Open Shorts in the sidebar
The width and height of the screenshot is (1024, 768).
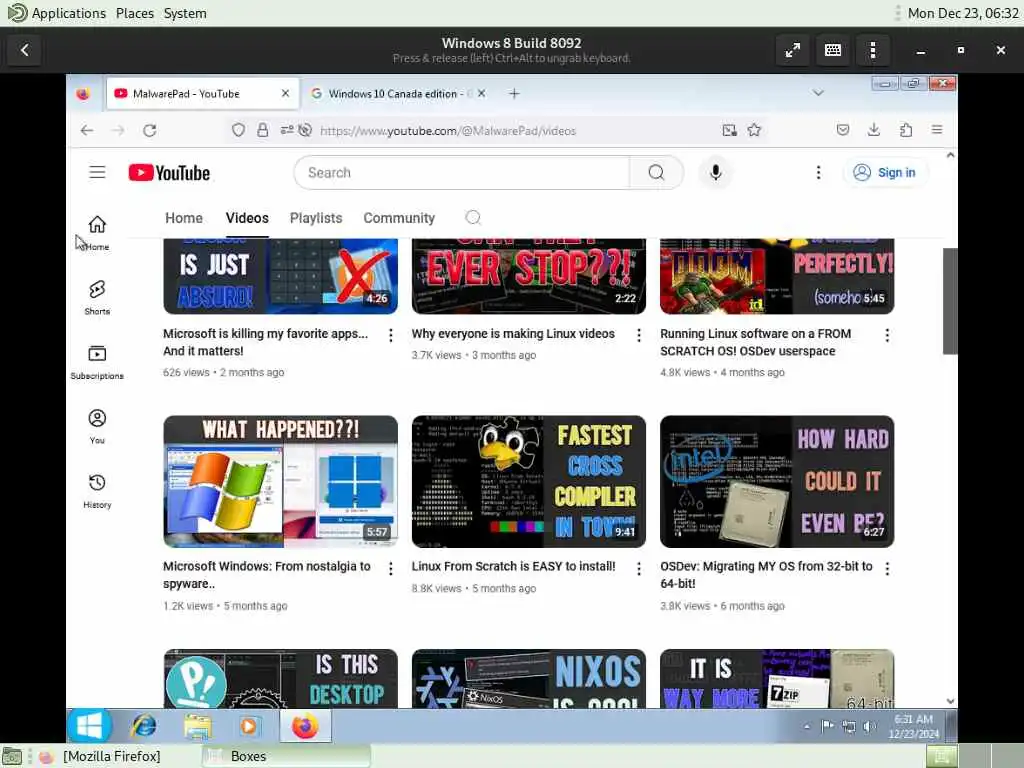click(x=97, y=297)
